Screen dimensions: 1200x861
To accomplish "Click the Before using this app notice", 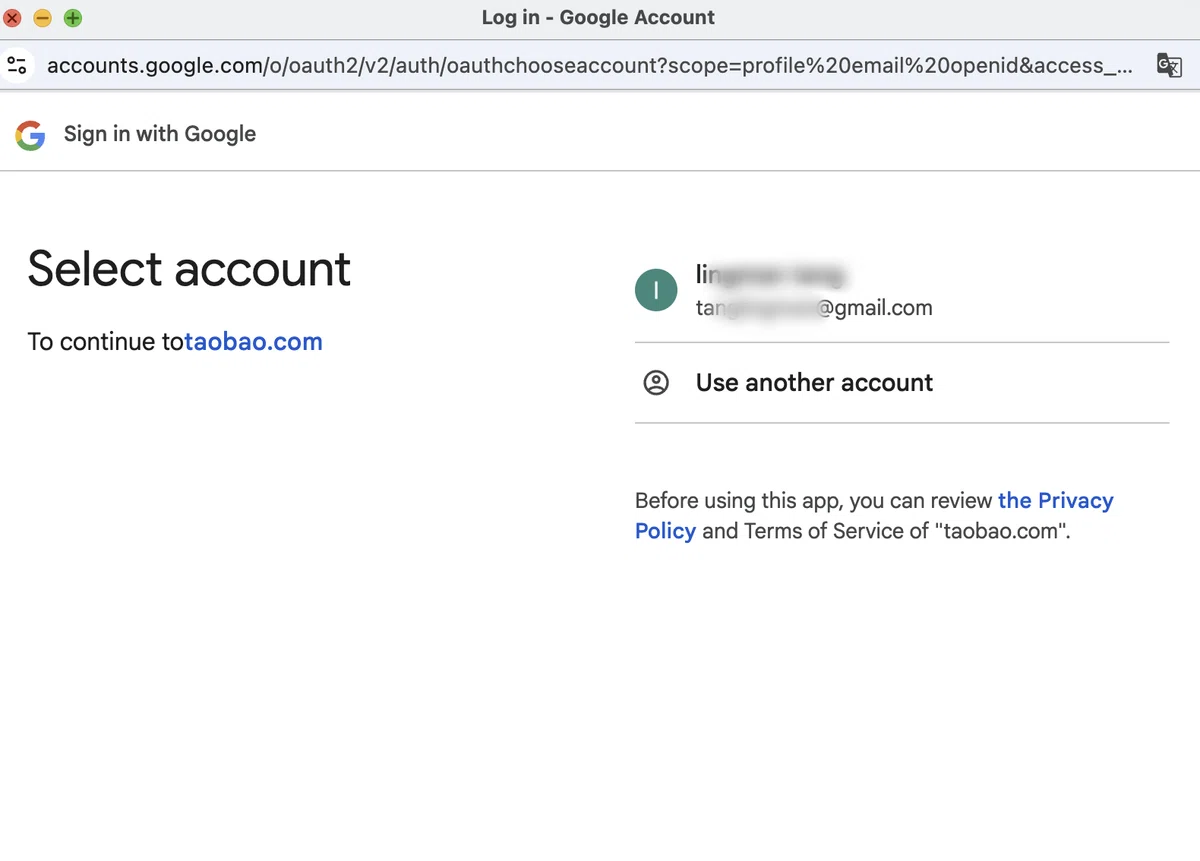I will (x=874, y=515).
